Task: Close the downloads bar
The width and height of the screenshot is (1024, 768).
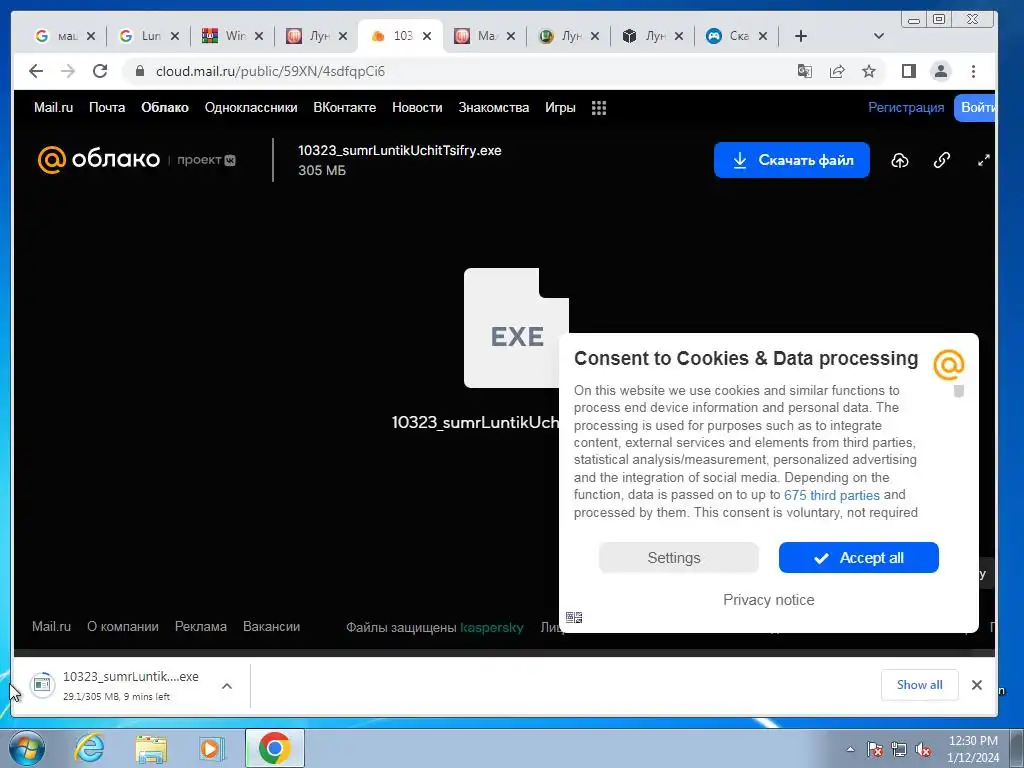Action: [976, 684]
